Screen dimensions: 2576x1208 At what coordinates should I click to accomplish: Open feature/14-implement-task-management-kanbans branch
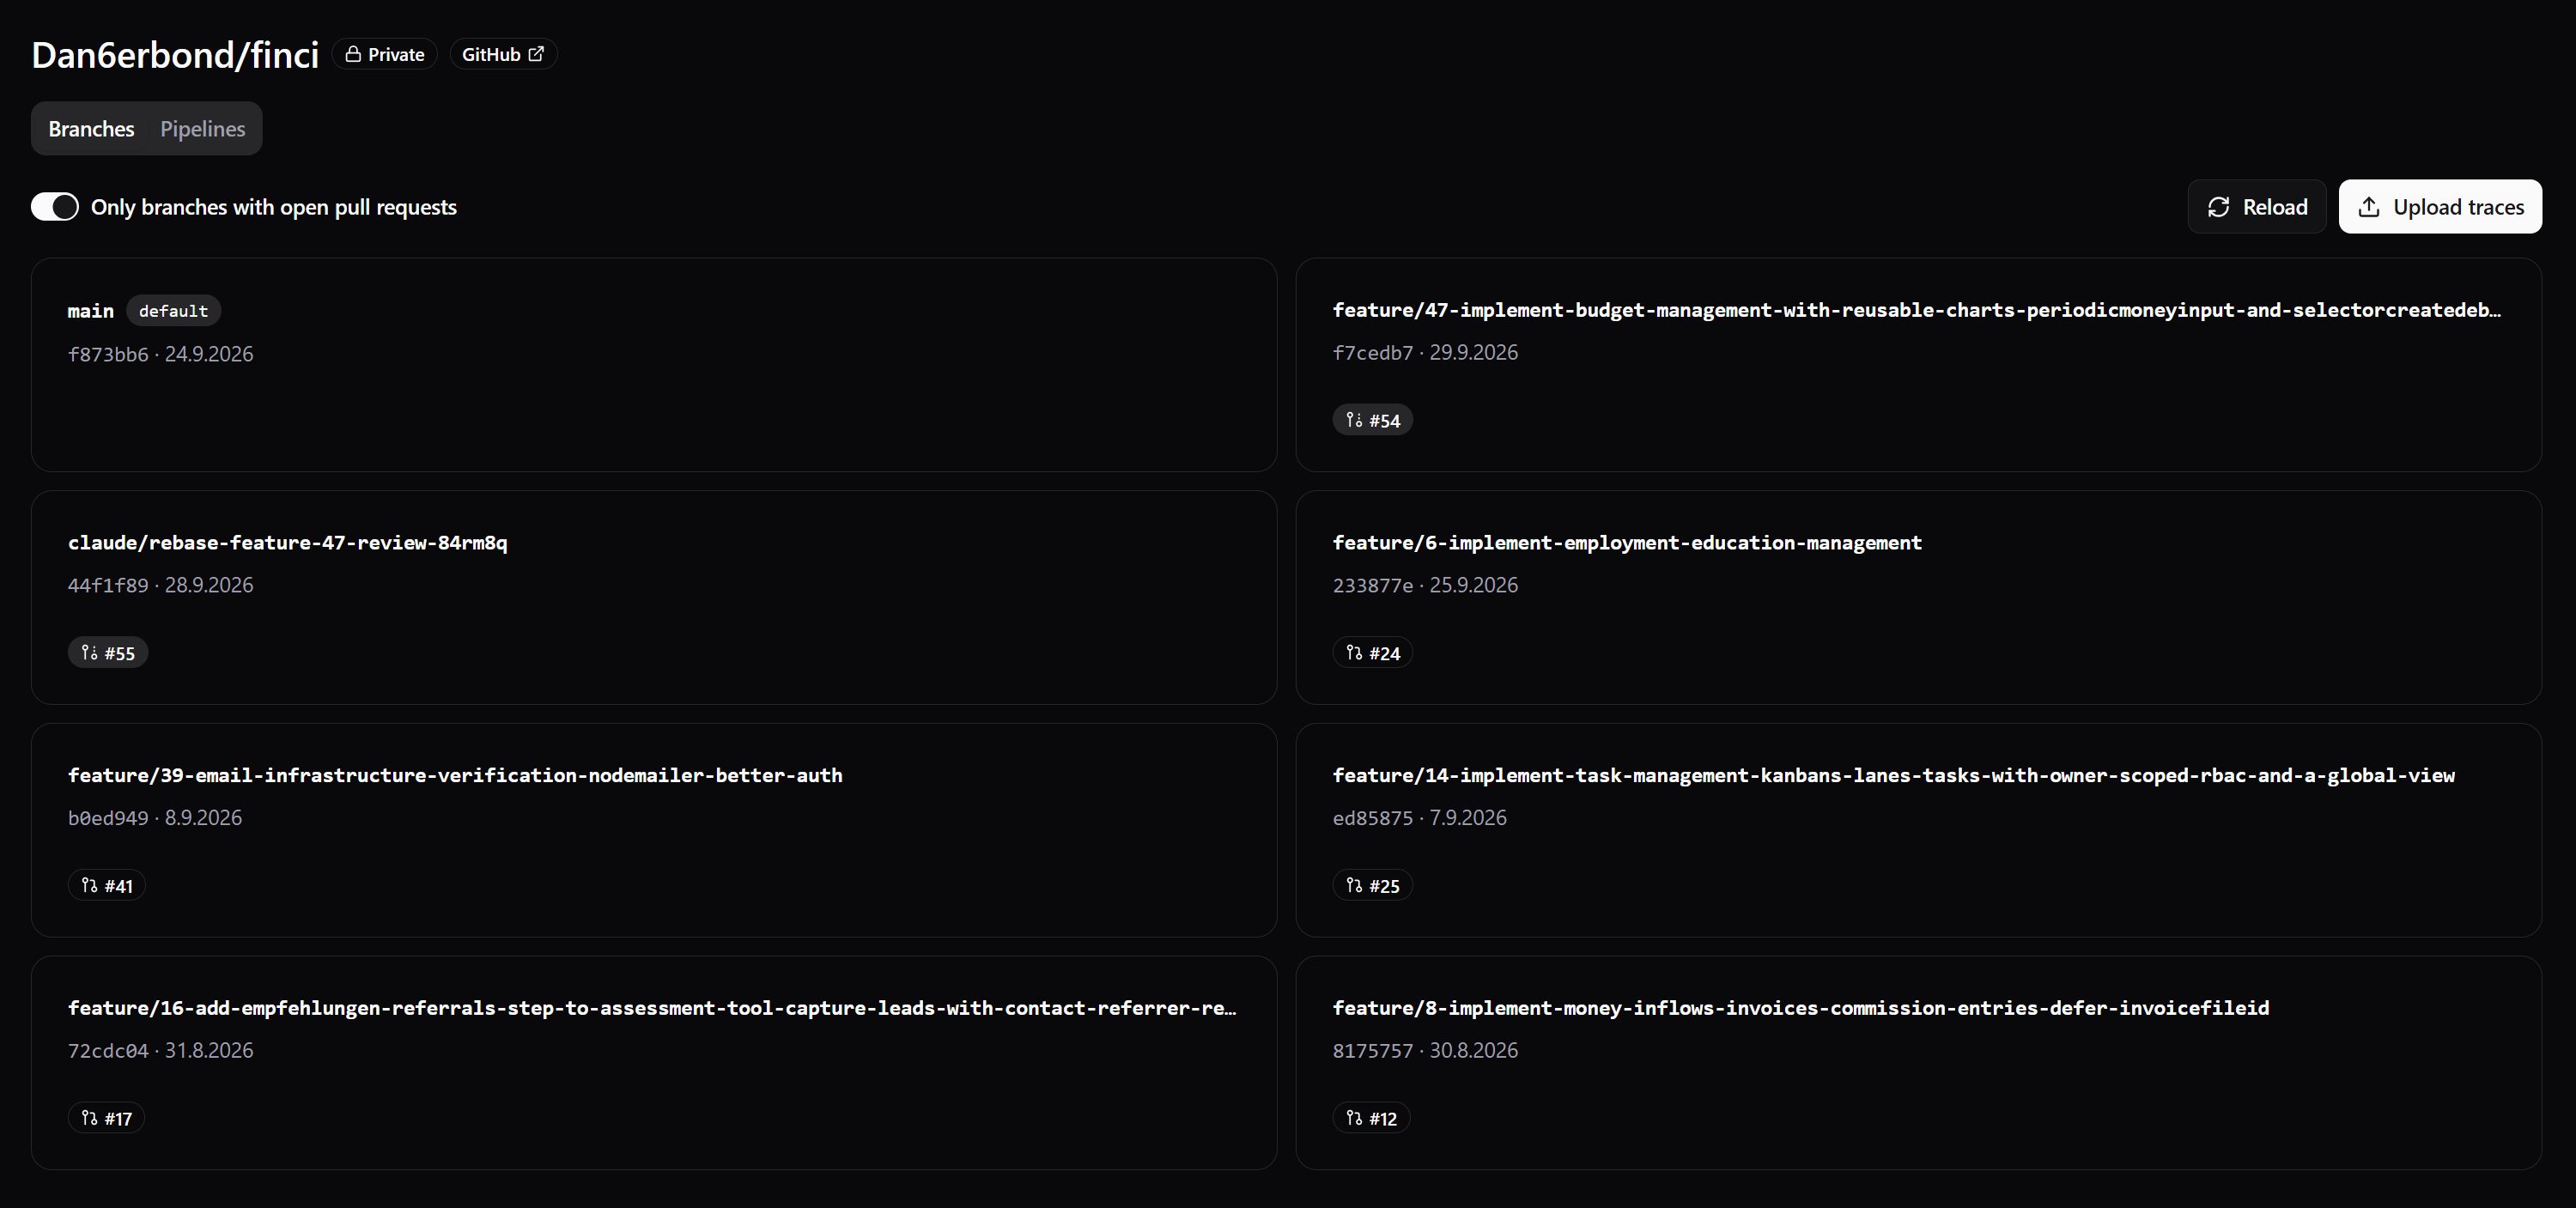1893,775
